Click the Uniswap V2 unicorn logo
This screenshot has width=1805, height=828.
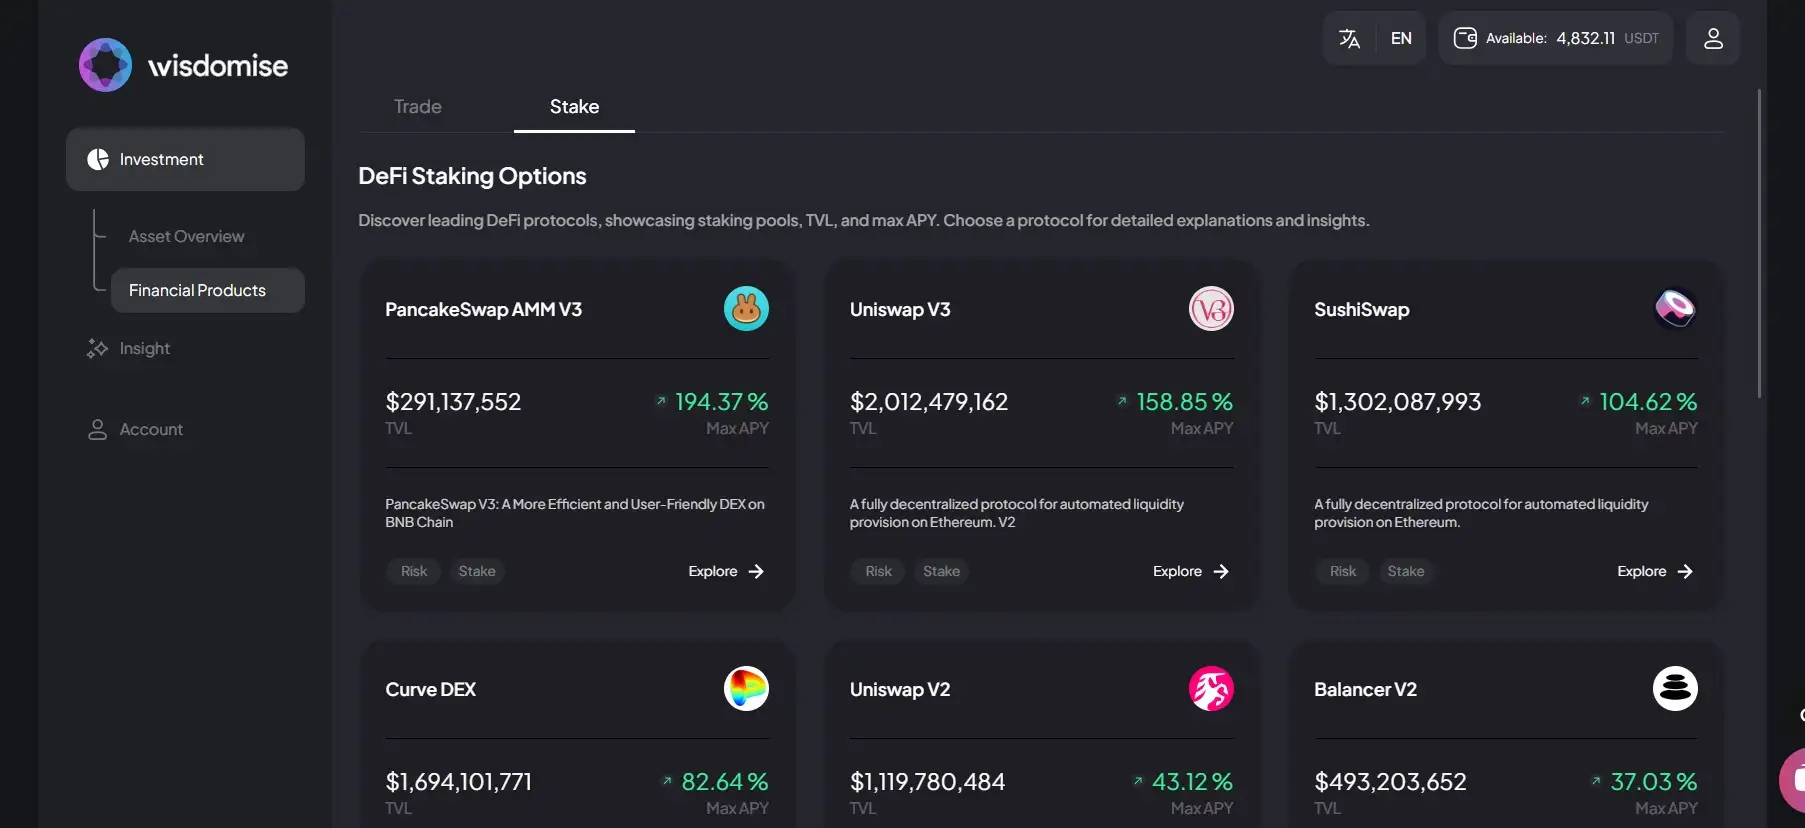click(1211, 689)
